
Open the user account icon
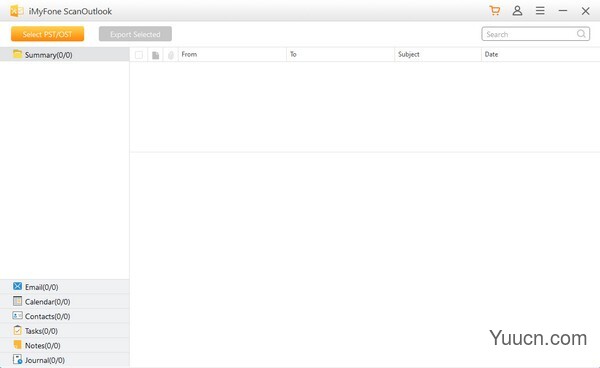[x=517, y=11]
